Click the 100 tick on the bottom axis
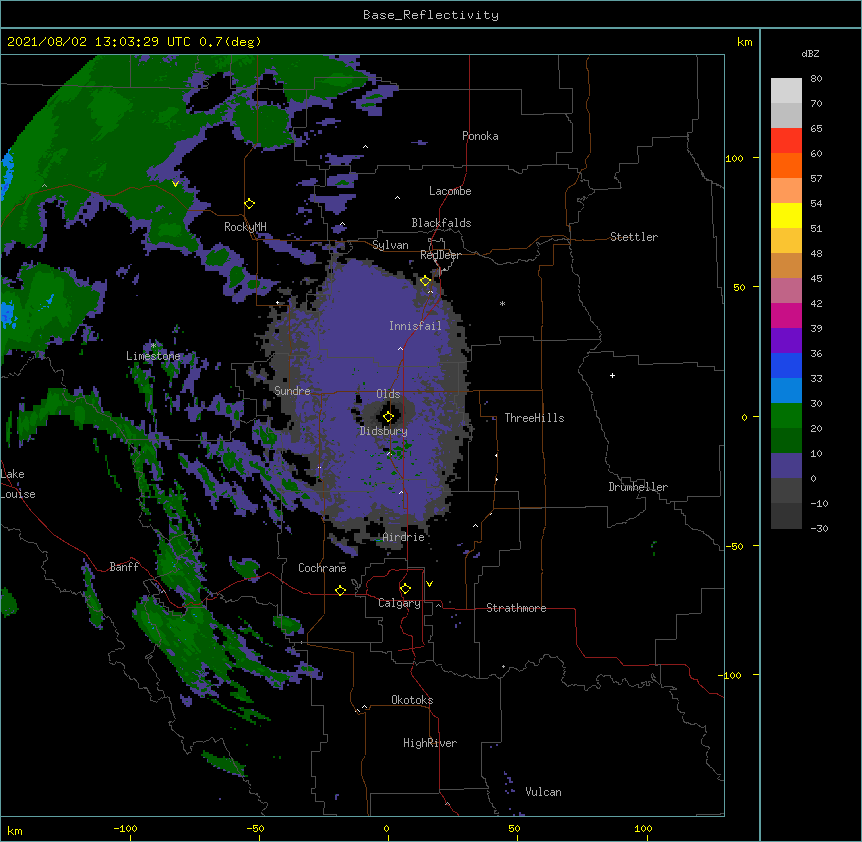 [x=643, y=829]
